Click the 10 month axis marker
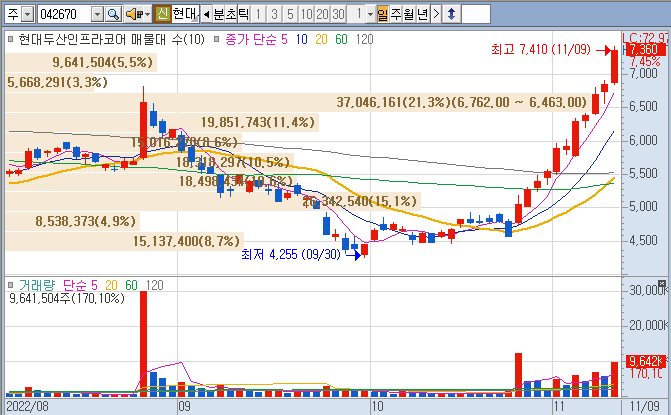Screen dimensions: 671x415 tap(377, 406)
